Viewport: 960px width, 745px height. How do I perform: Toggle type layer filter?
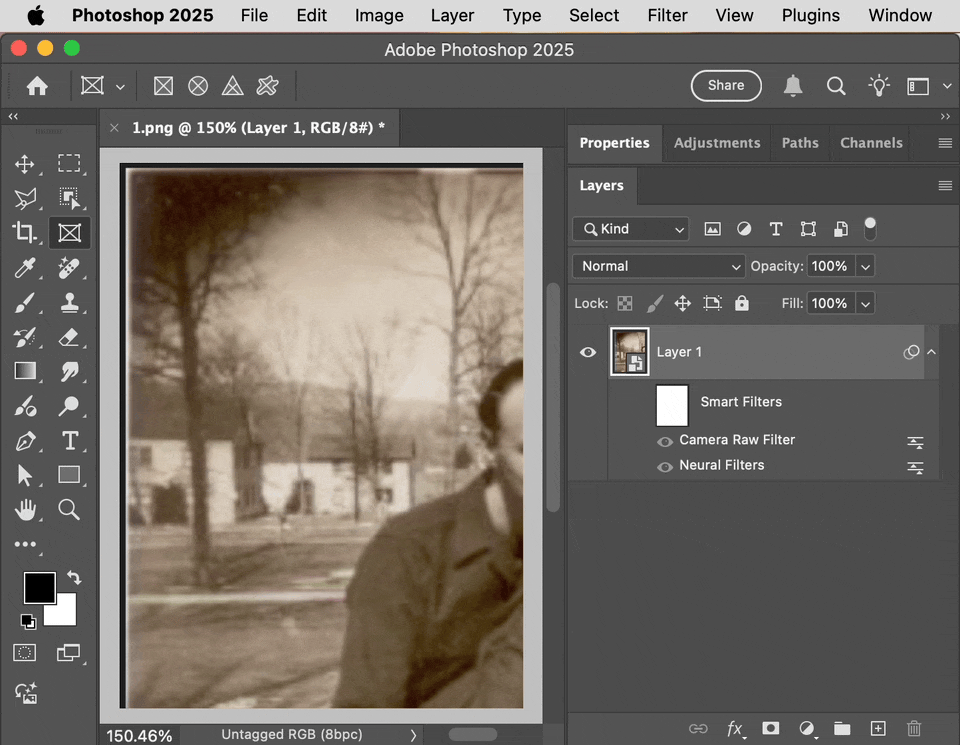[x=776, y=229]
